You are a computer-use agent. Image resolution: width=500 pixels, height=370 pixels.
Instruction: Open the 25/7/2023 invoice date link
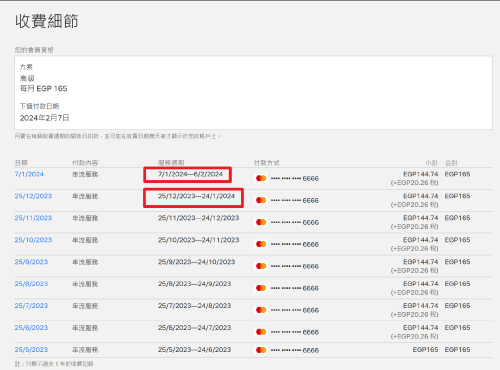pos(31,306)
